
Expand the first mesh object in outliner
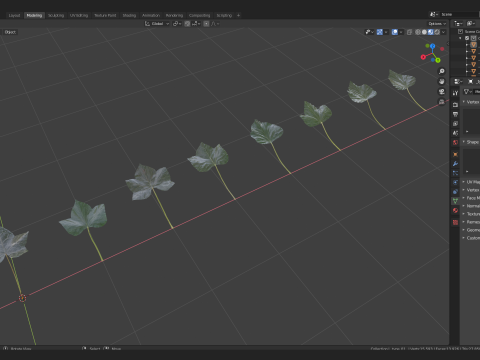click(x=467, y=45)
